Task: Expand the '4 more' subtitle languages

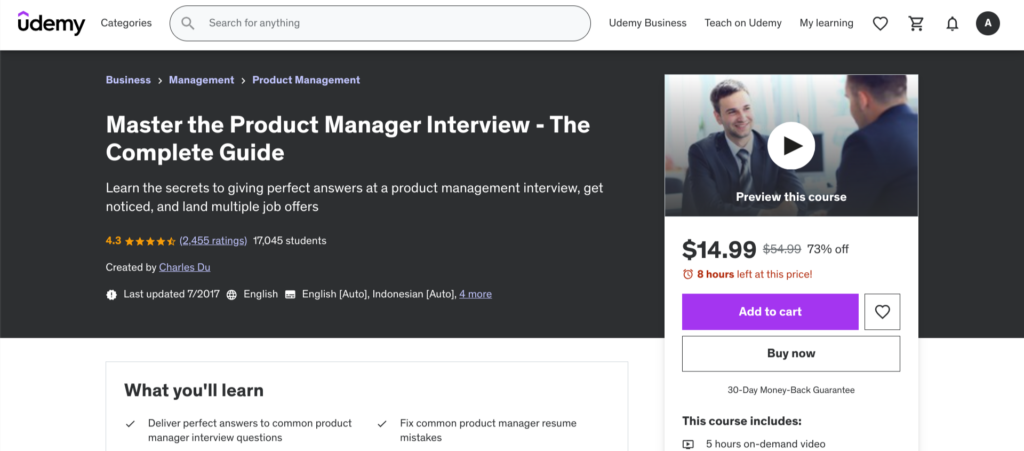Action: (475, 294)
